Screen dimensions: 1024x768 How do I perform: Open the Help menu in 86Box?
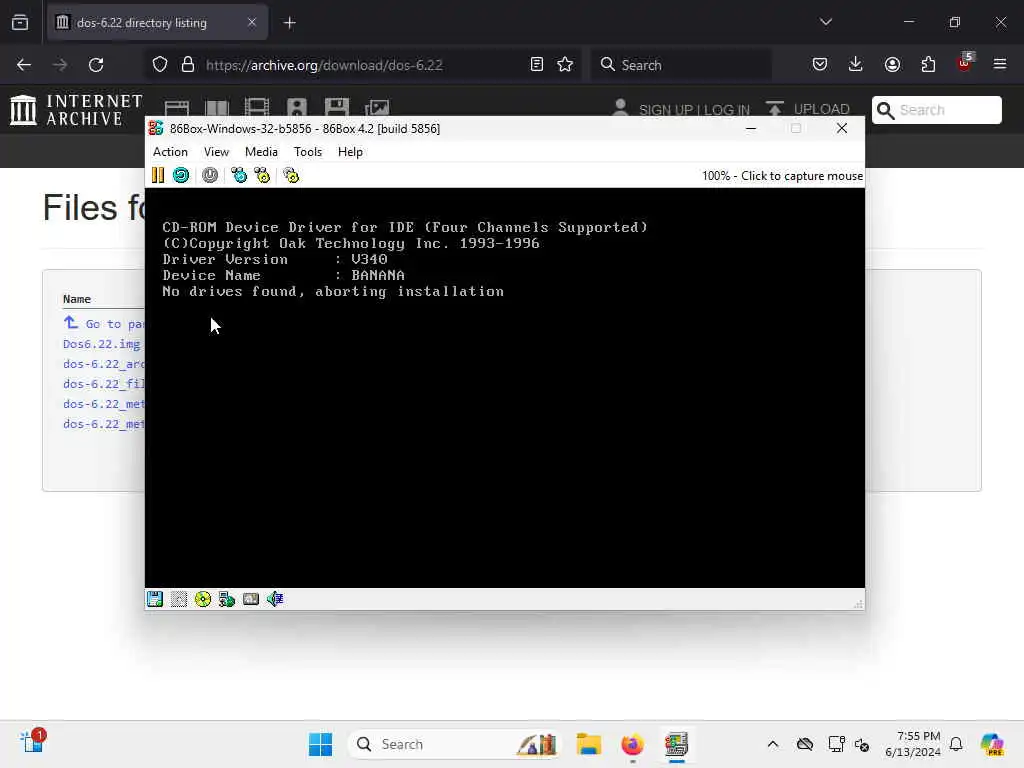coord(350,152)
